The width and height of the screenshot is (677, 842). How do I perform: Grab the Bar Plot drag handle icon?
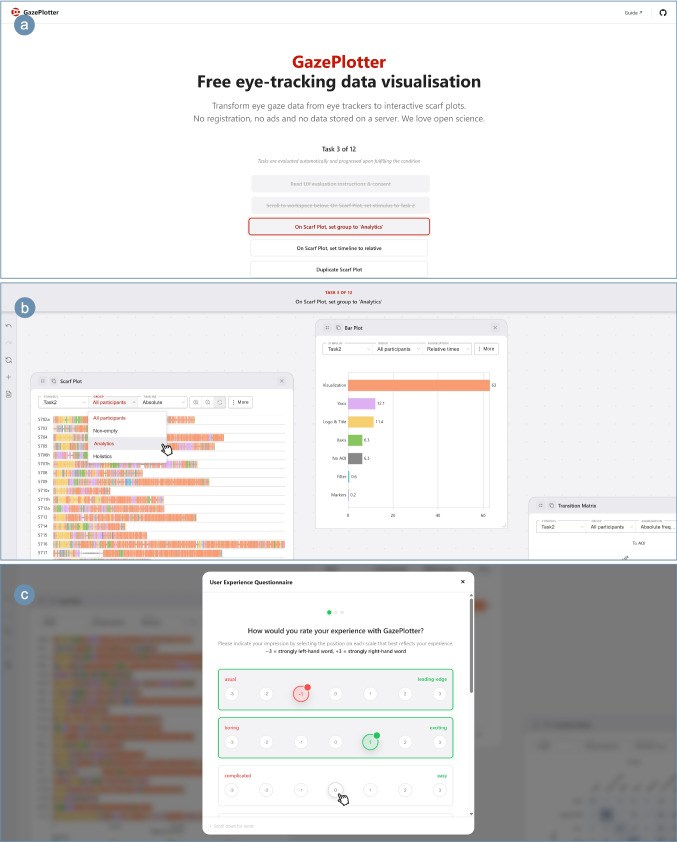pos(327,328)
